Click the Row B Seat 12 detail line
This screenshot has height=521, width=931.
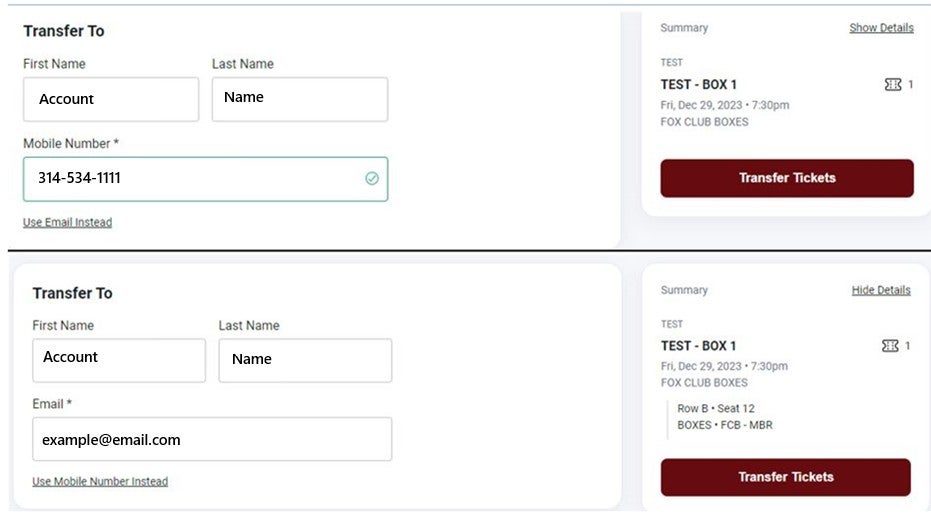point(716,408)
